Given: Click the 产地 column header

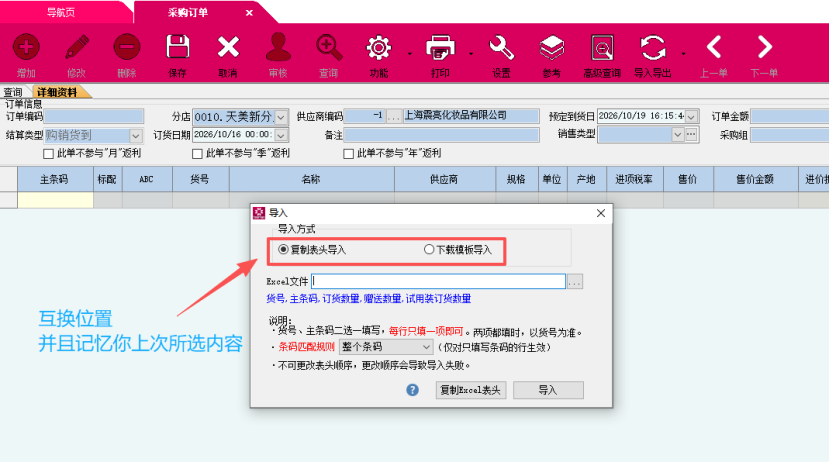Looking at the screenshot, I should pos(587,179).
